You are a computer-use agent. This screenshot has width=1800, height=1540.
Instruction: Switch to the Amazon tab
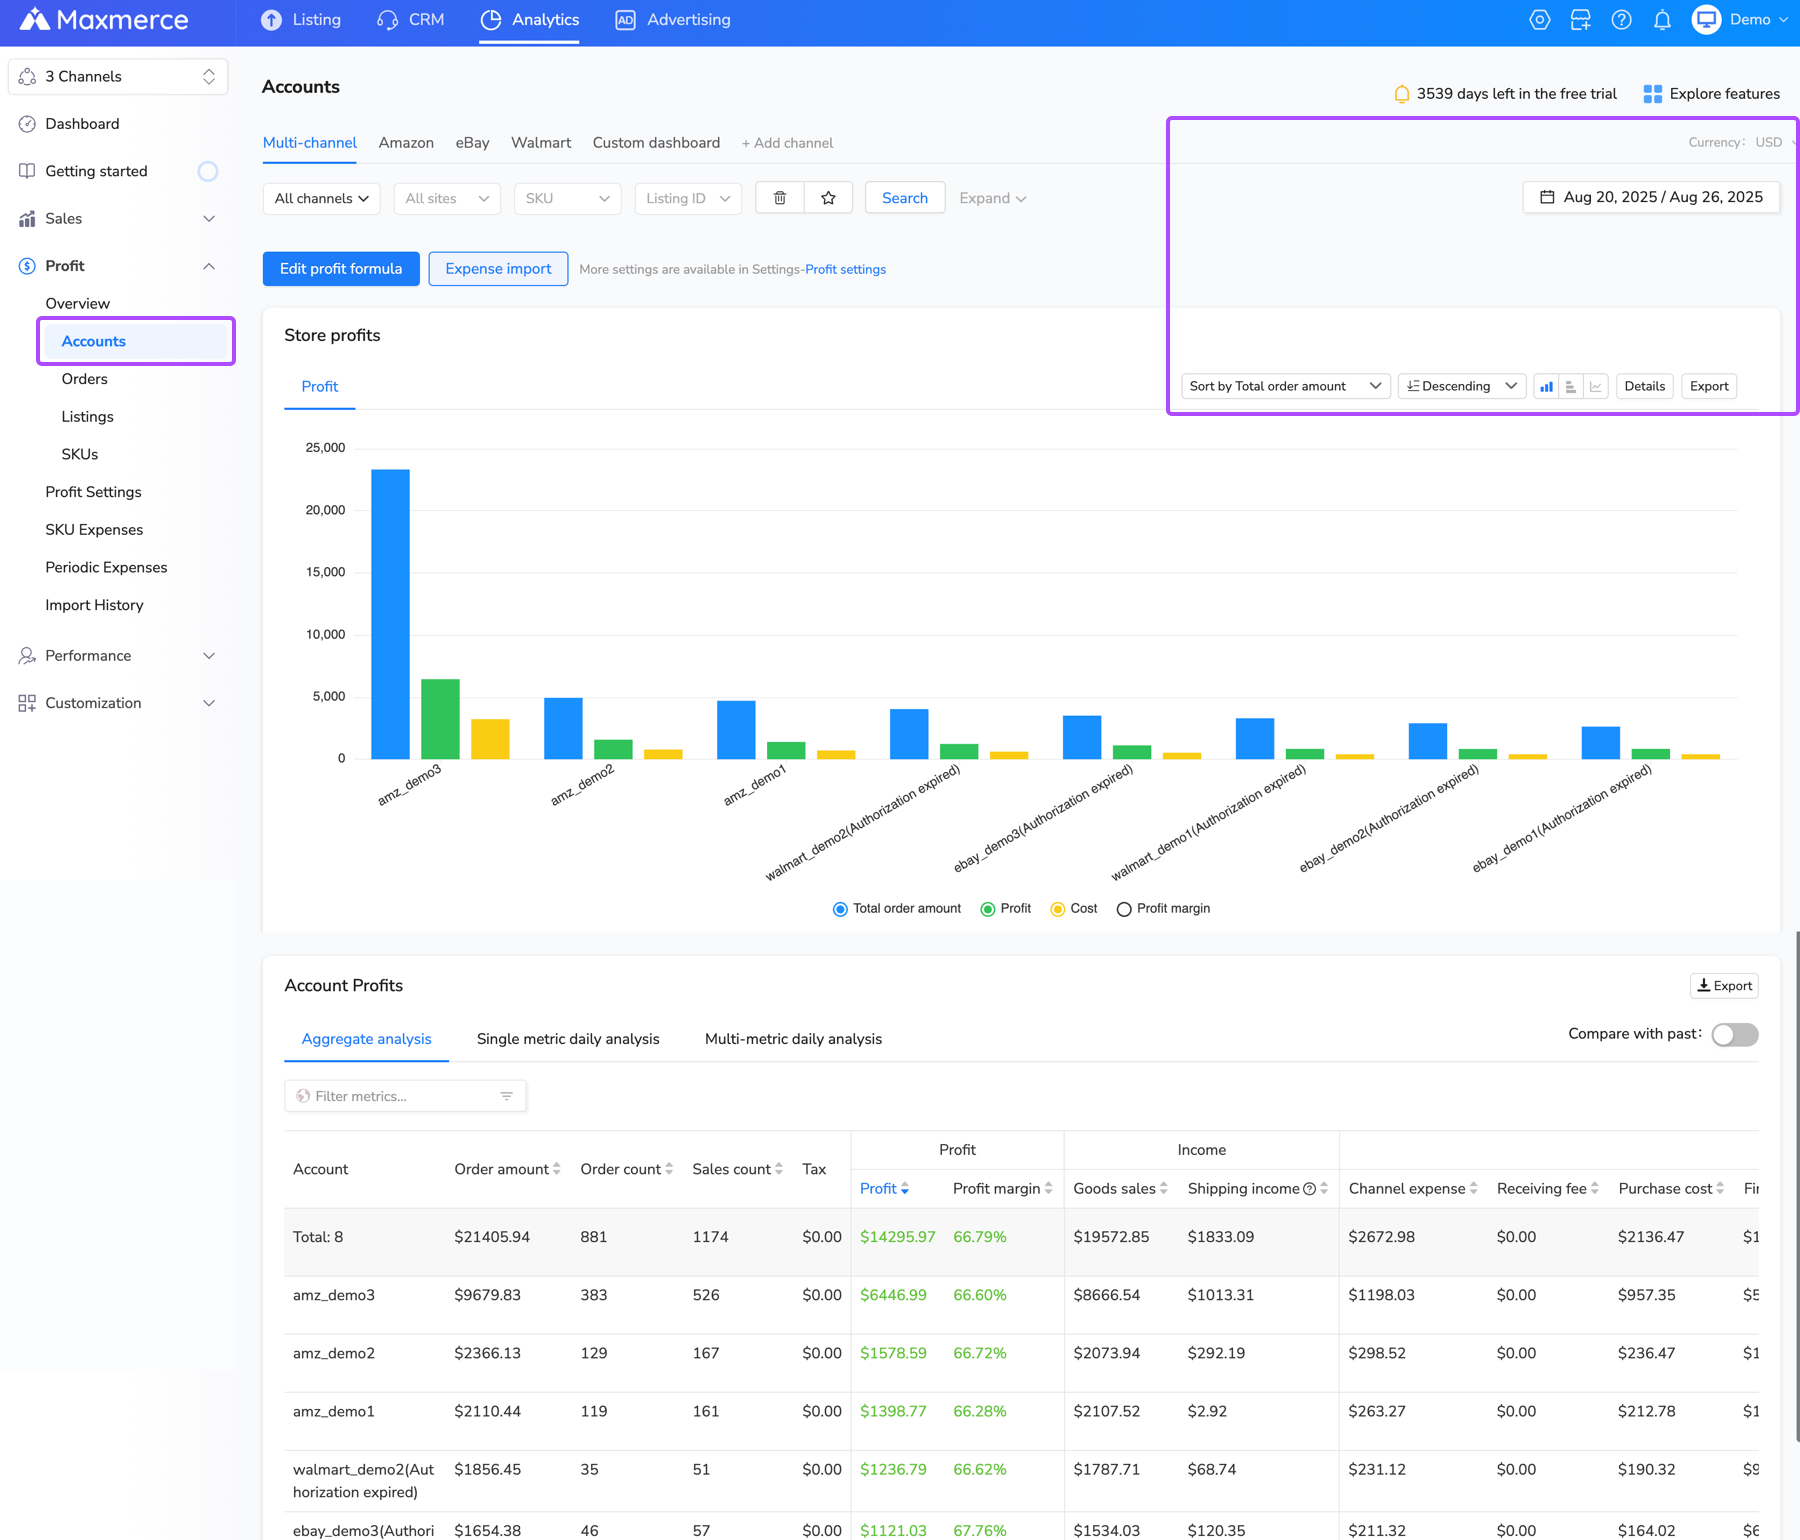tap(406, 143)
